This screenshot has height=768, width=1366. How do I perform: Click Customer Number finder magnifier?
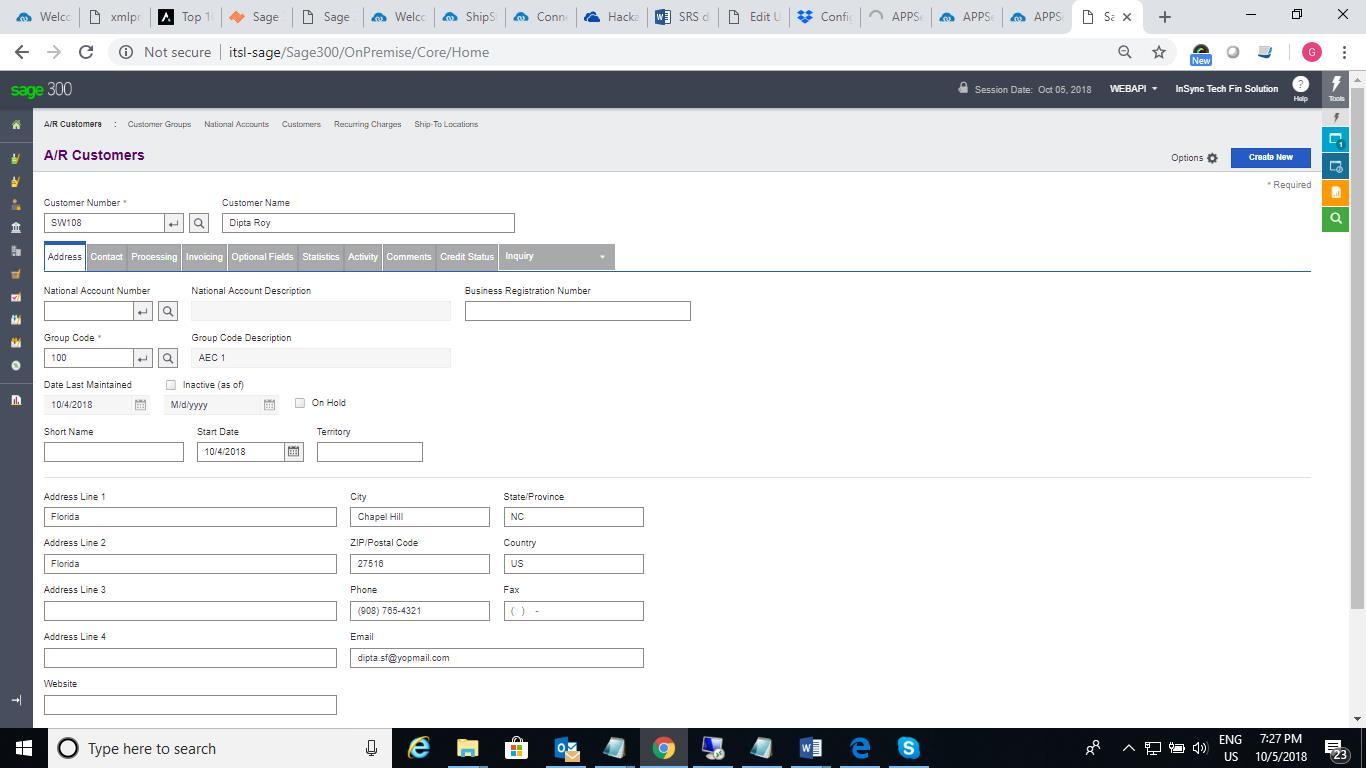click(x=199, y=223)
